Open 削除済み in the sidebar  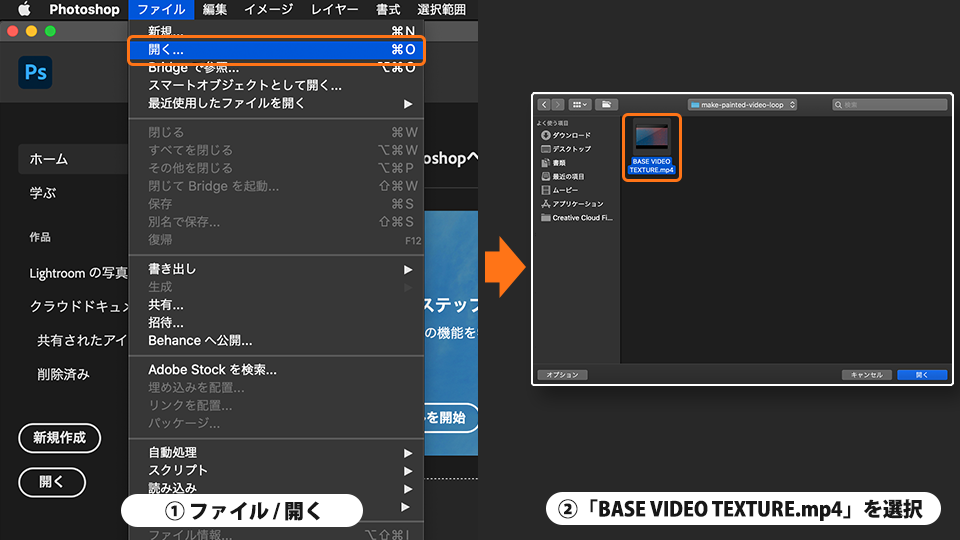[x=63, y=374]
